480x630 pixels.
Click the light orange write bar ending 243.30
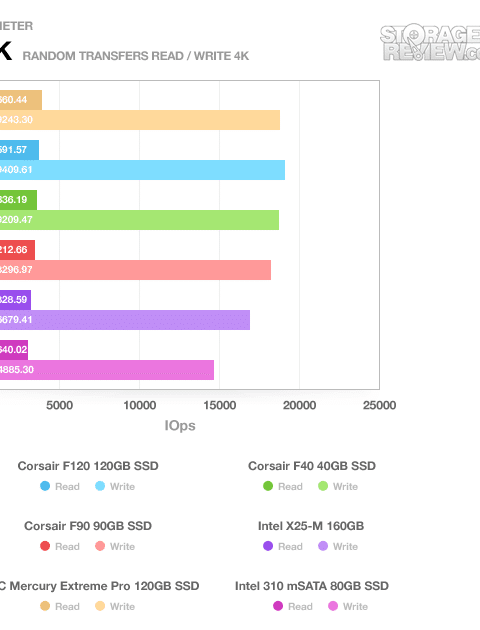tap(140, 120)
